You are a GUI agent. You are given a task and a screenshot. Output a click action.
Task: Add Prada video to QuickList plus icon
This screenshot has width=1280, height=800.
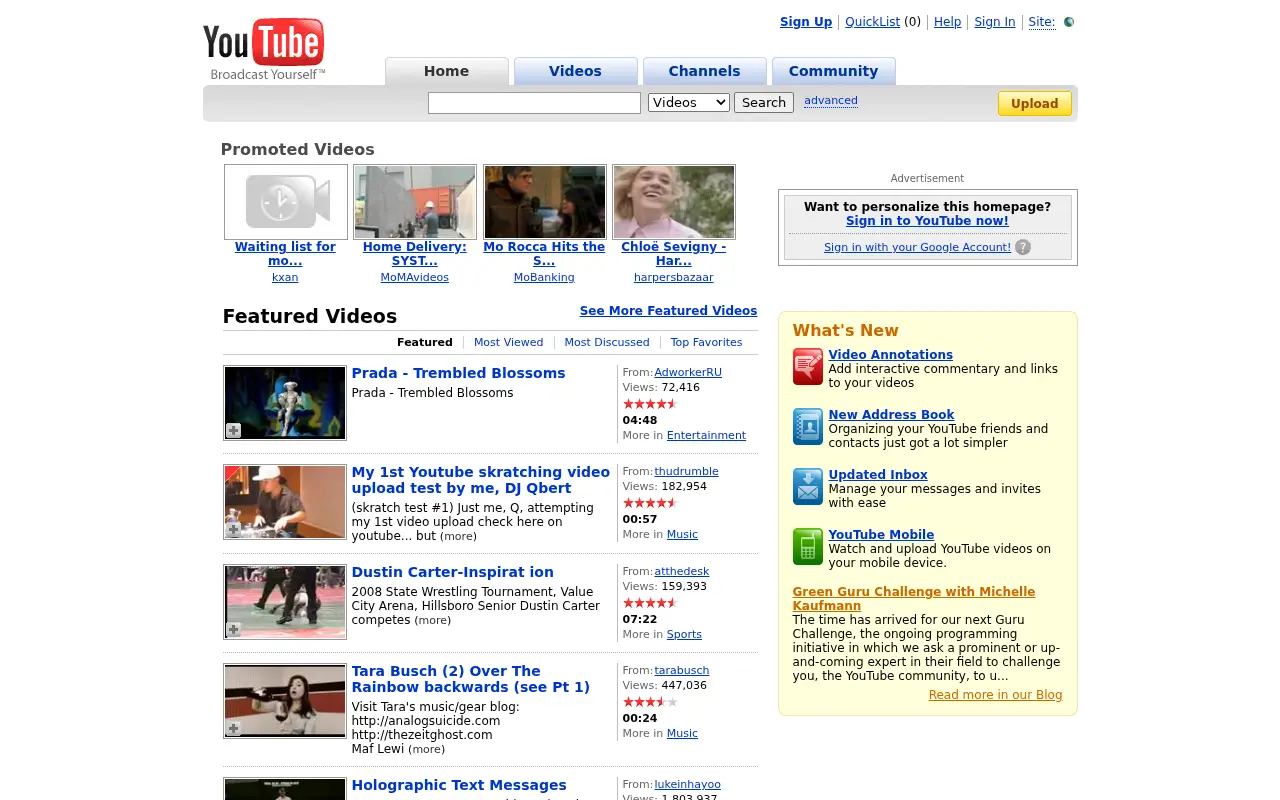[233, 430]
